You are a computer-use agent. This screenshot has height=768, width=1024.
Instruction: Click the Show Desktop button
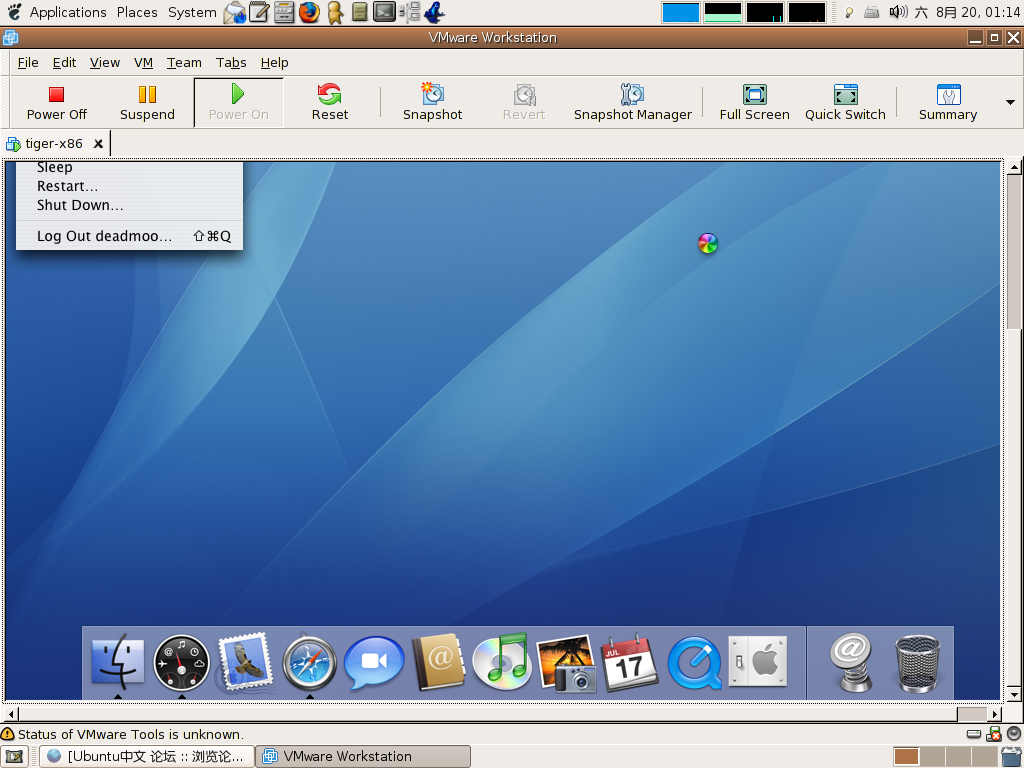[14, 757]
